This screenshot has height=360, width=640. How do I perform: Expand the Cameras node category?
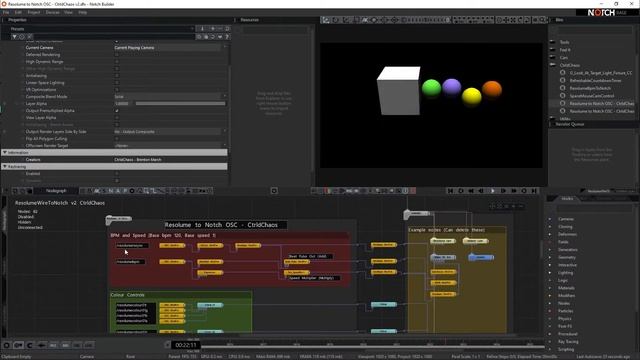pos(550,219)
